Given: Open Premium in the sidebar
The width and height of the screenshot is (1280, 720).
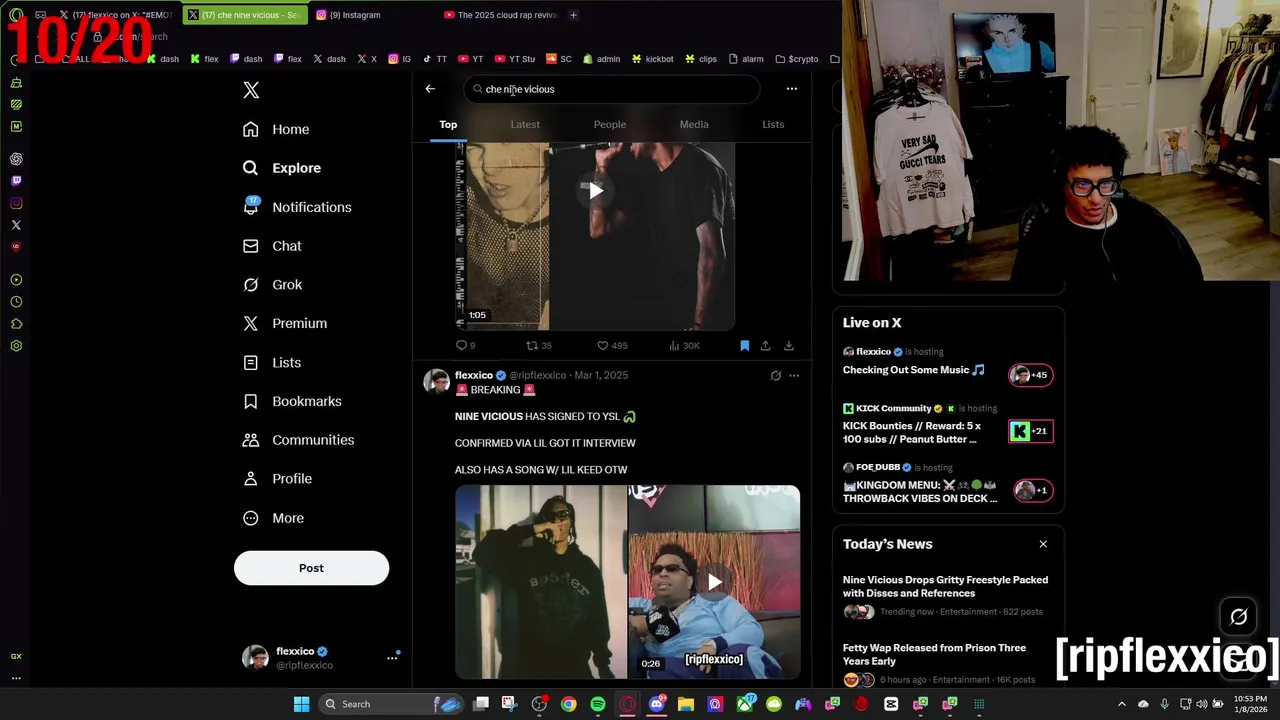Looking at the screenshot, I should coord(286,323).
